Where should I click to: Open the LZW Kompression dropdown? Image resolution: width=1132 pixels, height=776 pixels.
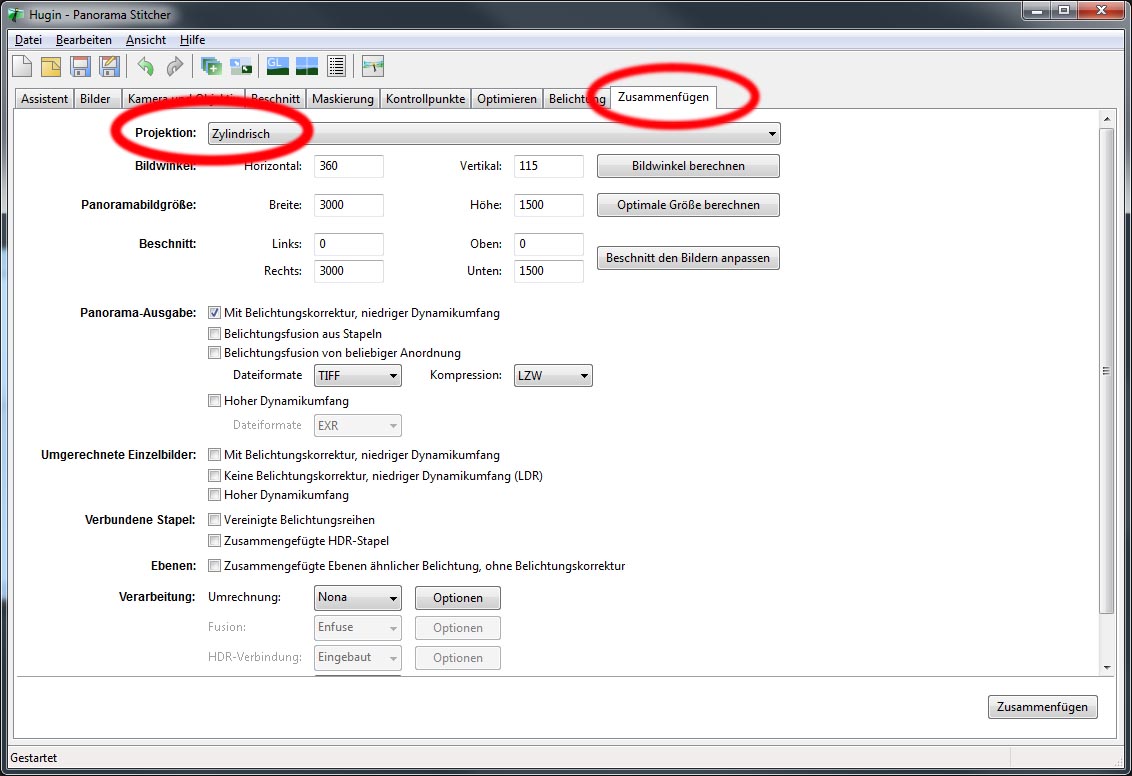553,376
